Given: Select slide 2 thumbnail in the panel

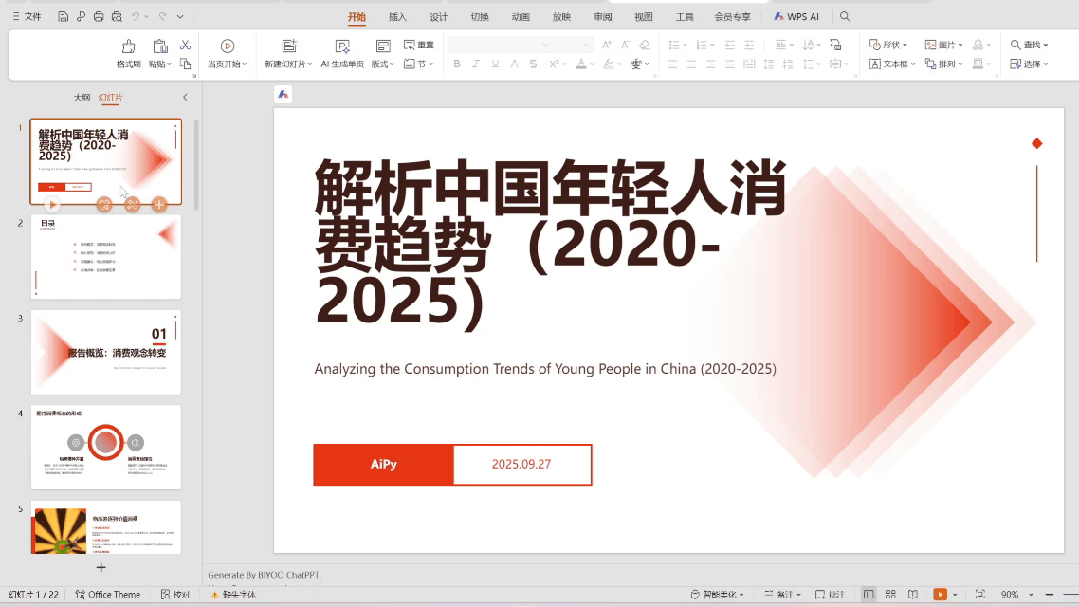Looking at the screenshot, I should point(105,257).
